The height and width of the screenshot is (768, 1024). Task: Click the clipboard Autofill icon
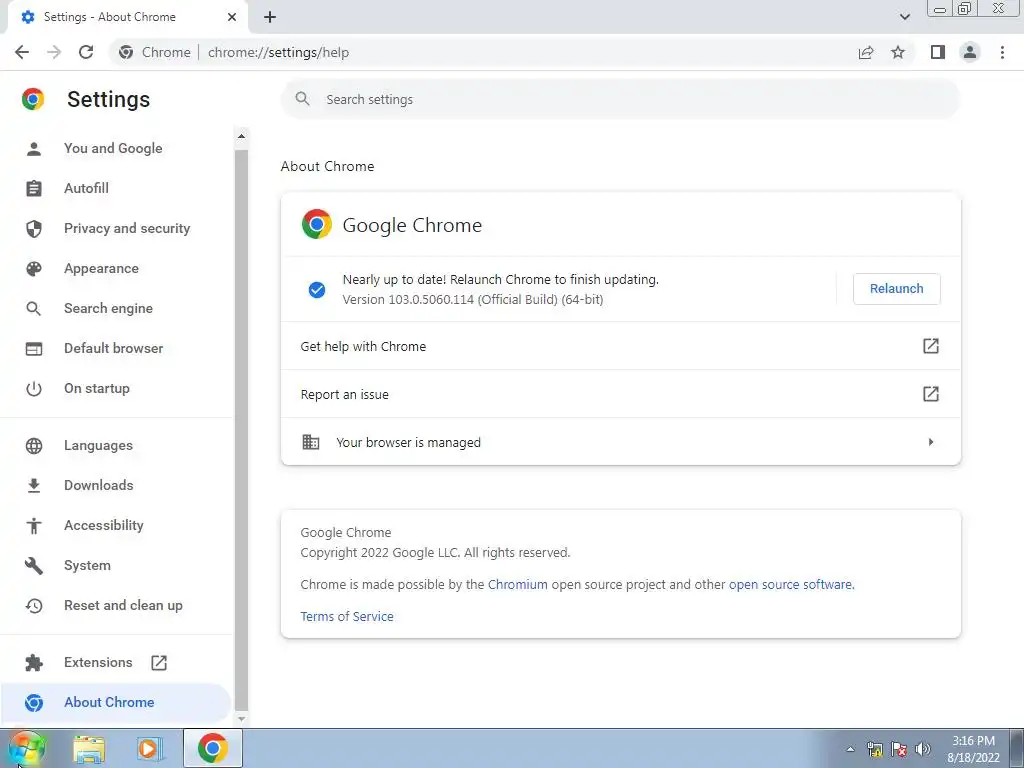(33, 189)
